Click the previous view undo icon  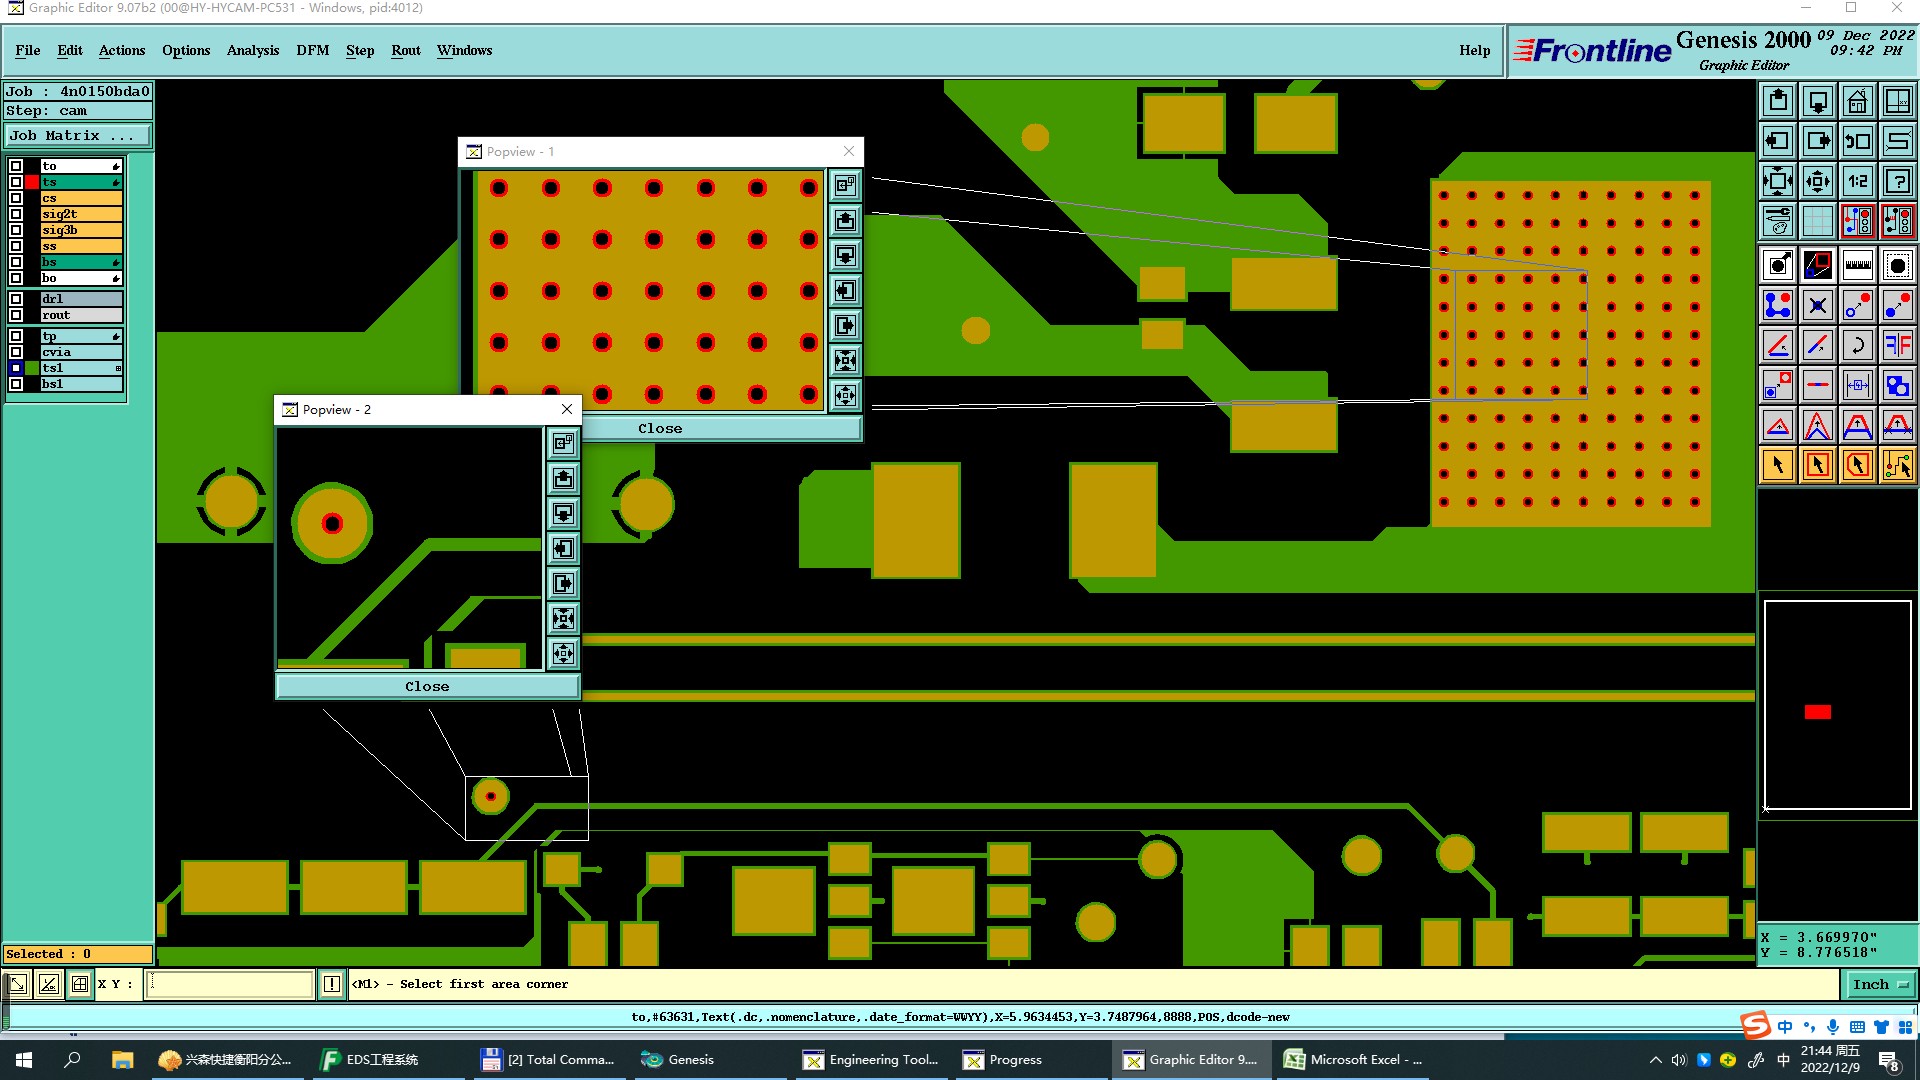click(1857, 141)
